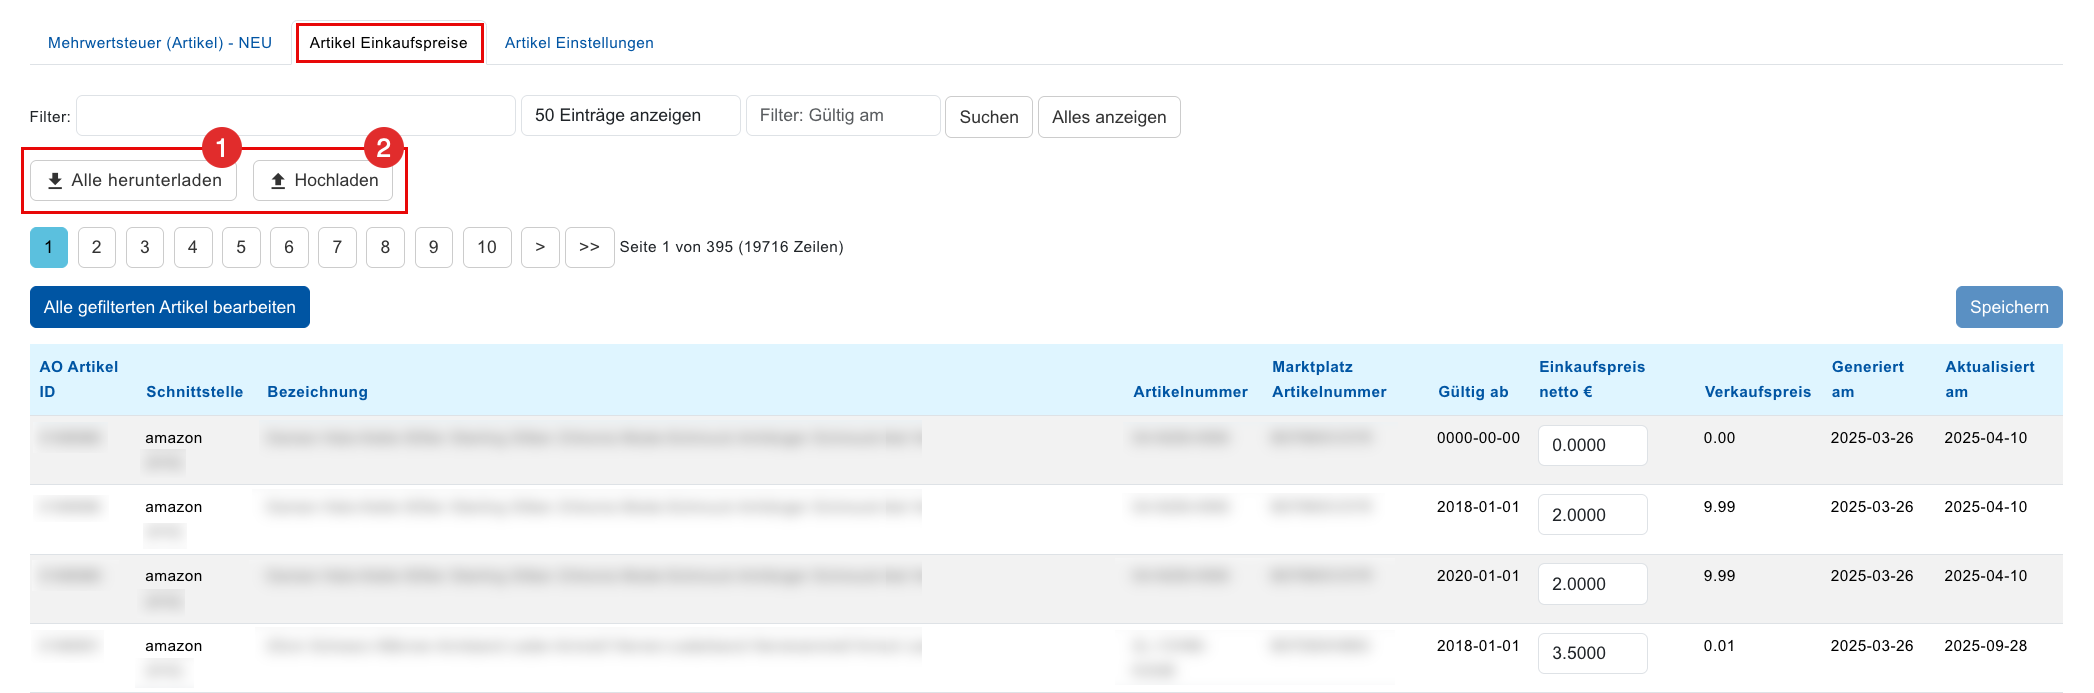2094x693 pixels.
Task: Go to page 3
Action: click(145, 247)
